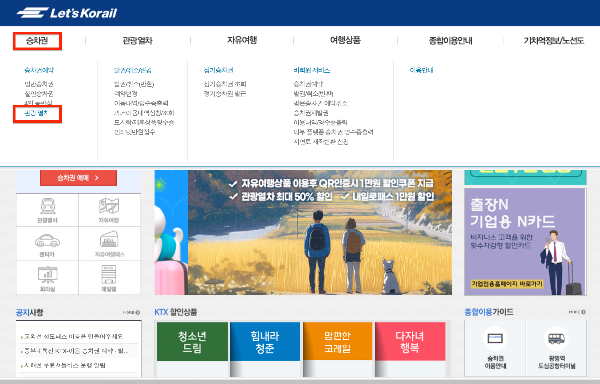The width and height of the screenshot is (600, 384).
Task: Select 예약변경 in the submenu
Action: (x=126, y=94)
